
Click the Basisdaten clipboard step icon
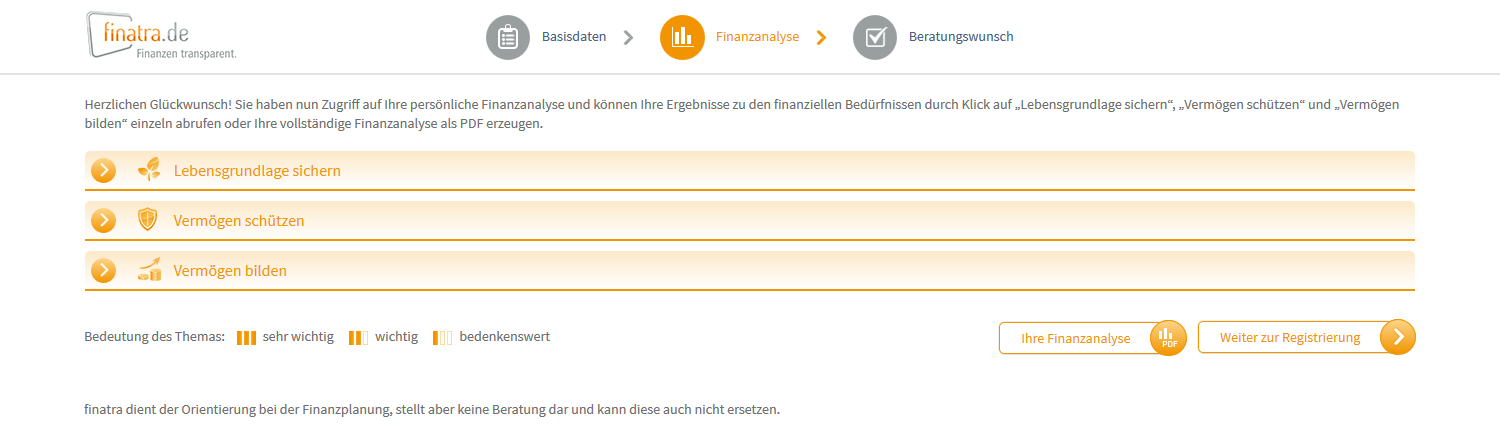508,38
